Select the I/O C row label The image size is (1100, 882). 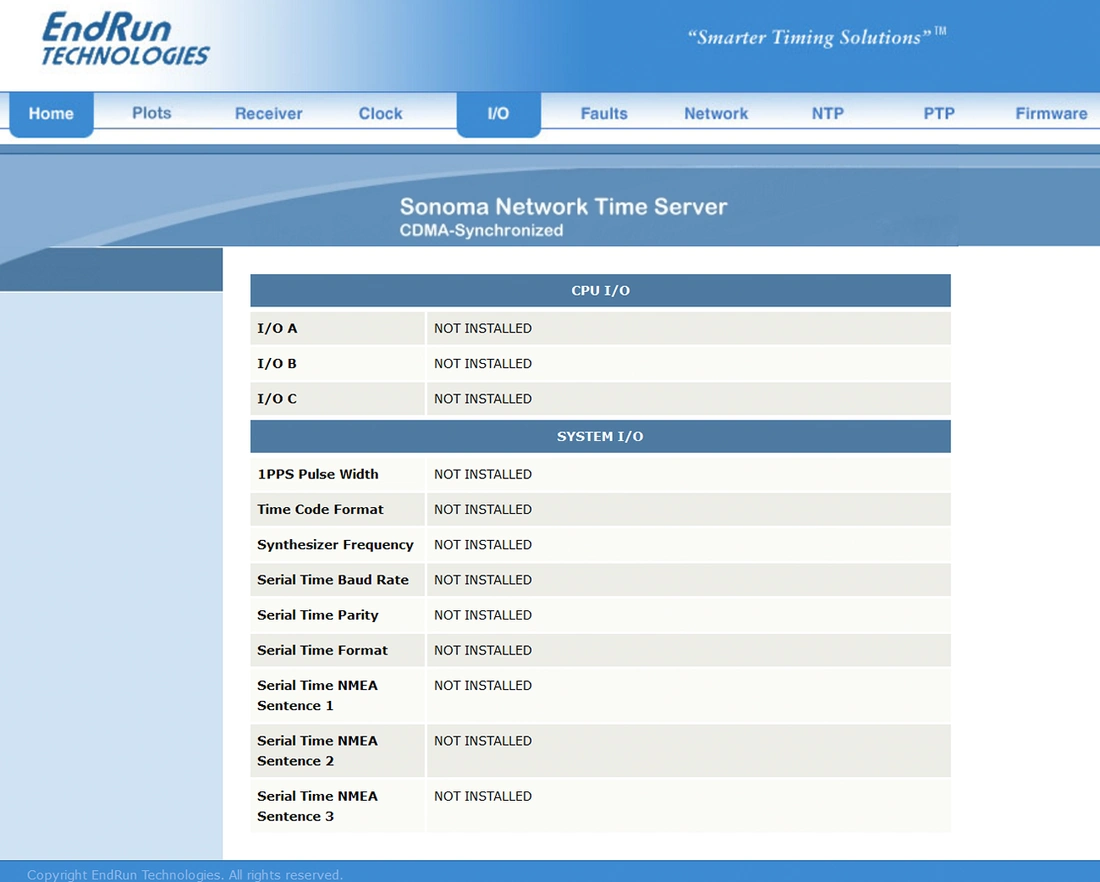277,399
